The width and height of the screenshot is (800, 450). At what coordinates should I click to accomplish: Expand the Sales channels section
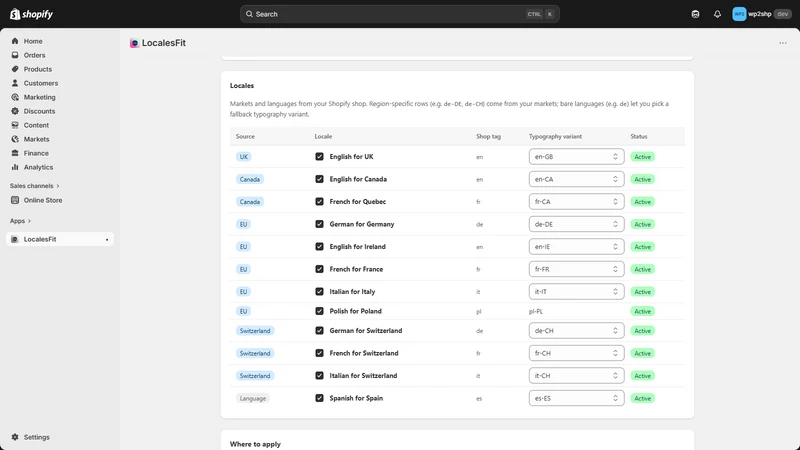tap(35, 186)
